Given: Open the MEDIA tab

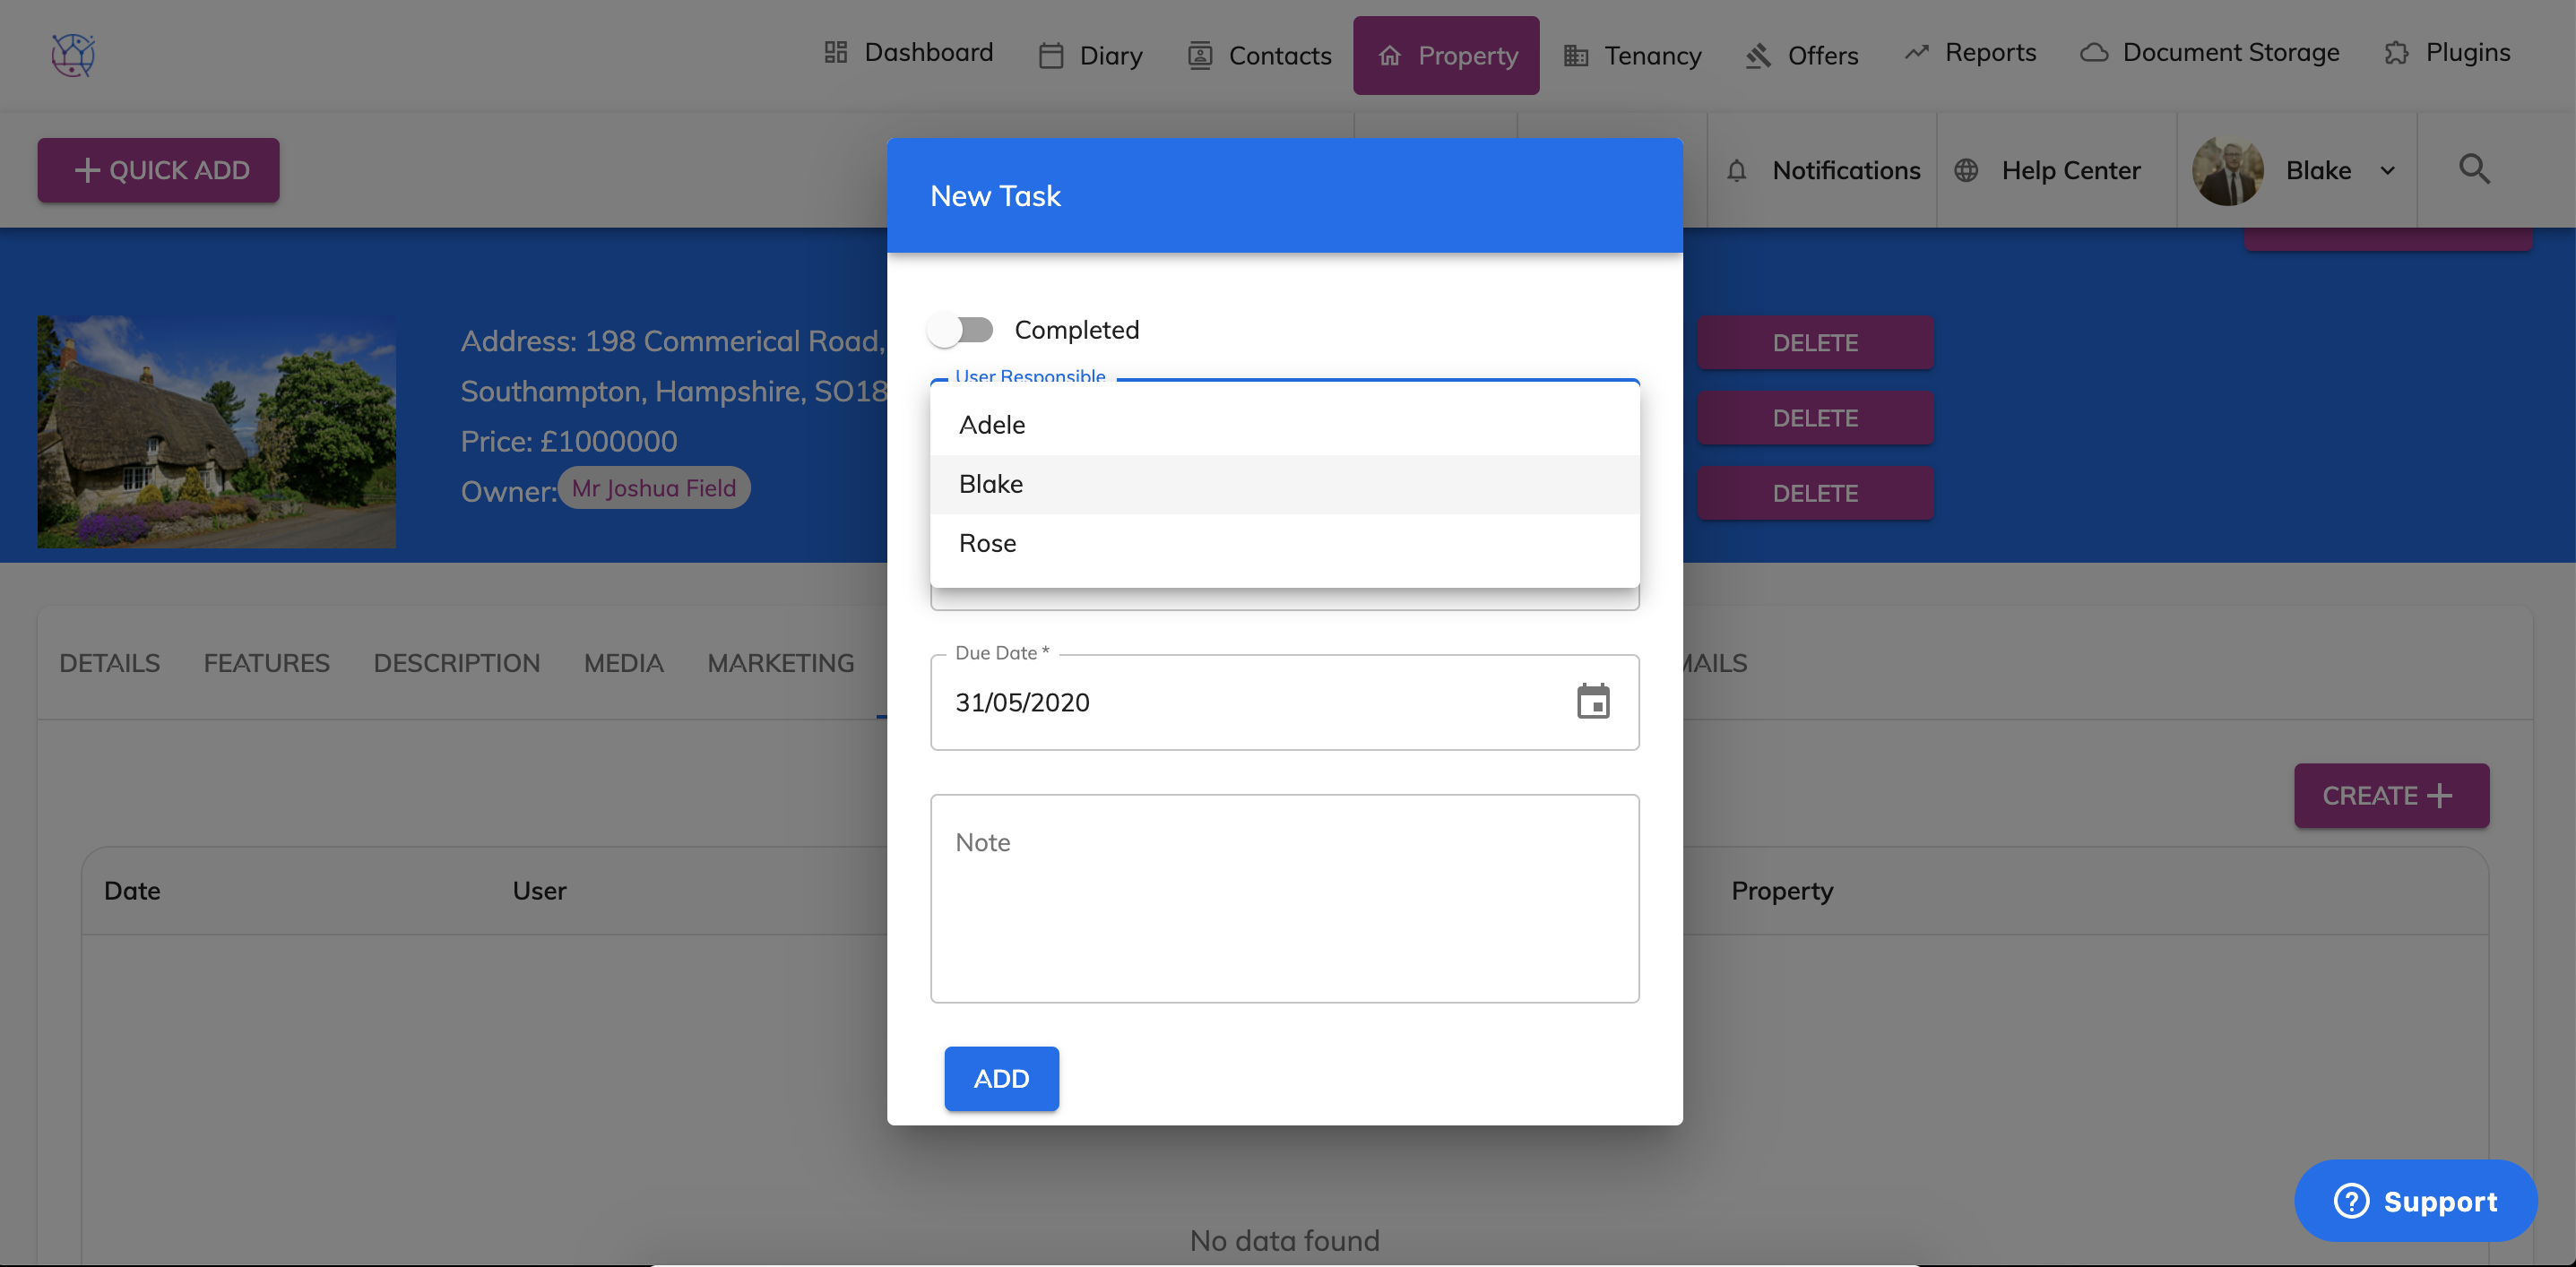Looking at the screenshot, I should point(623,663).
